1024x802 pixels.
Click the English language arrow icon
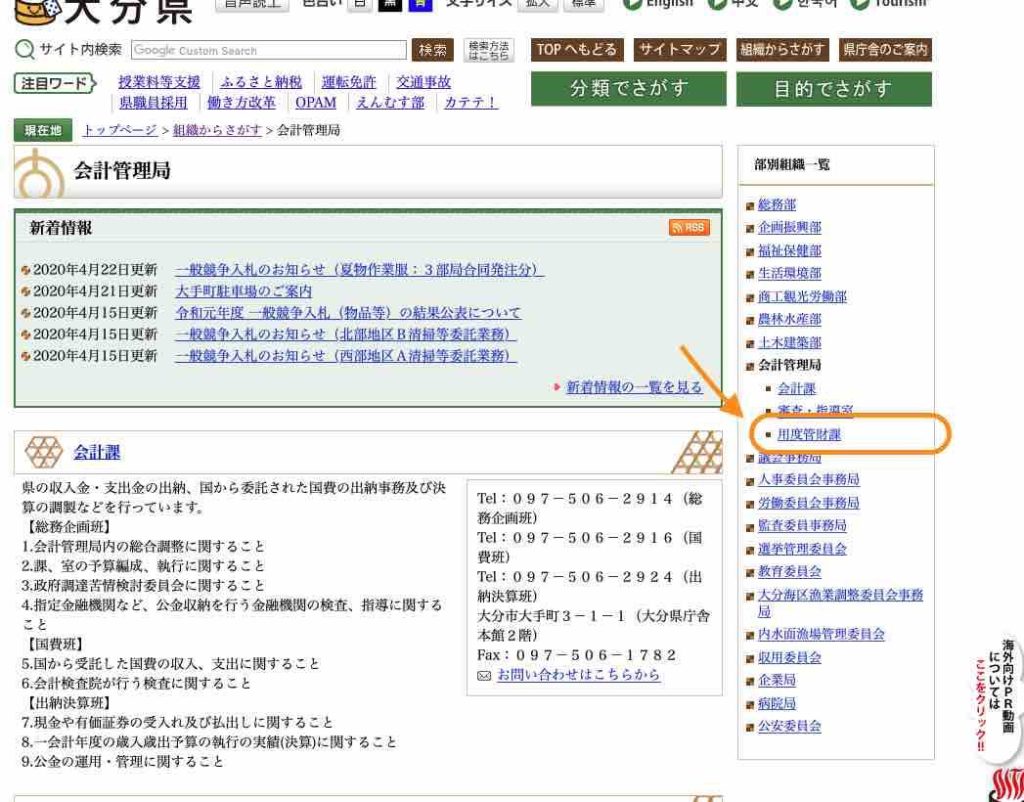(631, 4)
